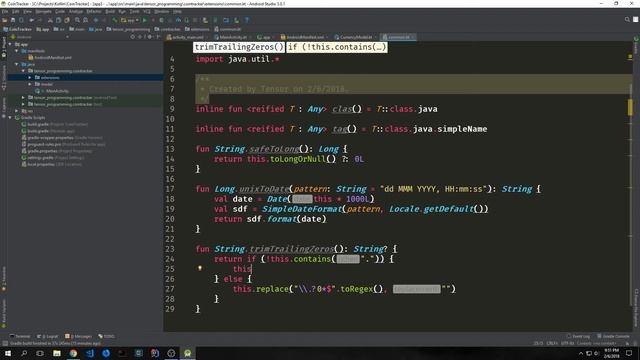Click the Undo toolbar arrow

tap(31, 20)
